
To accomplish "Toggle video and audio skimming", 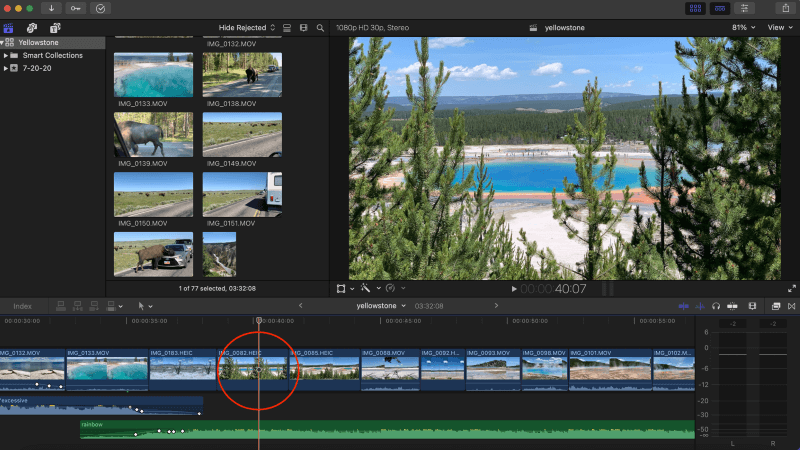I will [x=684, y=306].
